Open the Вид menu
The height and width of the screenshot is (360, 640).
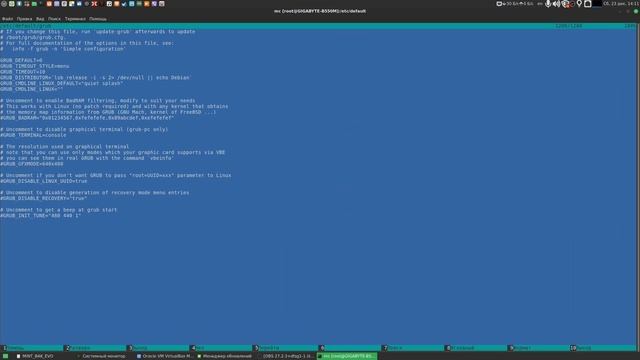pos(40,19)
